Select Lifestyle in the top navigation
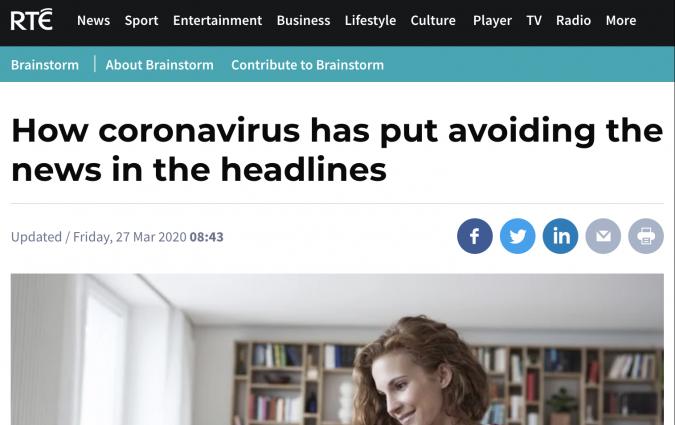675x425 pixels. pos(370,20)
